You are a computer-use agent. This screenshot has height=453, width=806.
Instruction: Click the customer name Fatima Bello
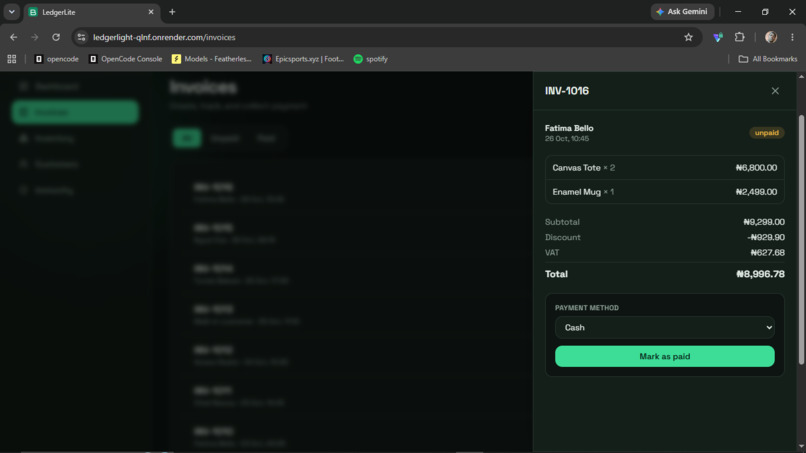[x=569, y=128]
